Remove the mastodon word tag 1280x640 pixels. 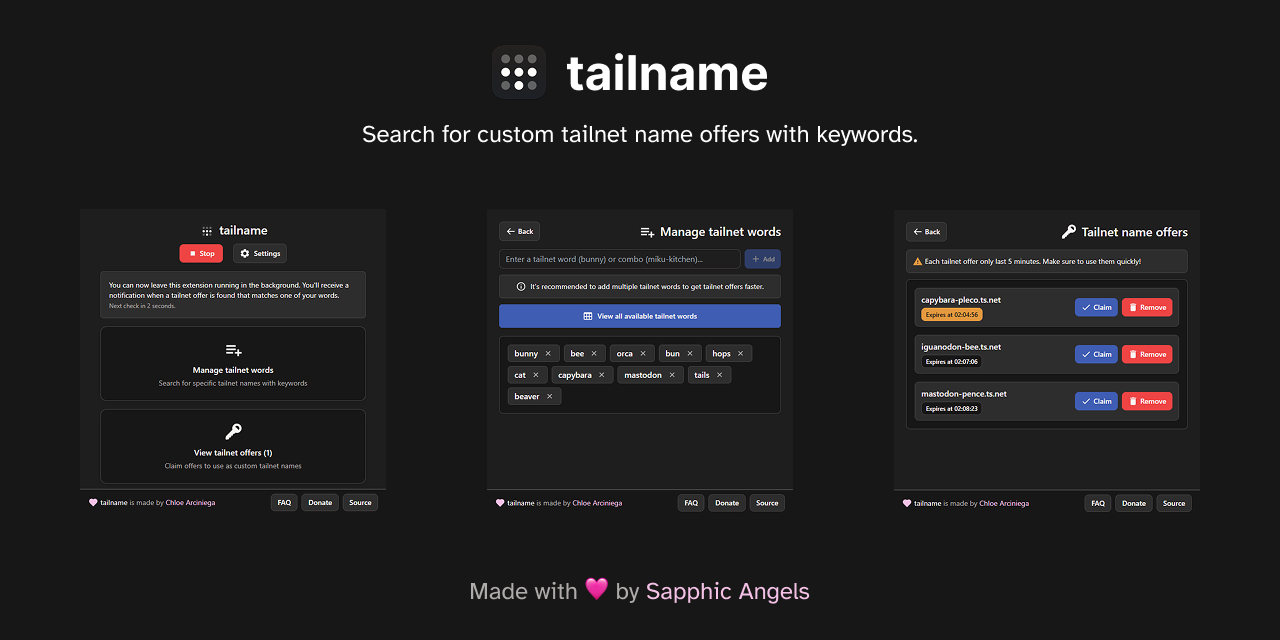click(x=672, y=375)
